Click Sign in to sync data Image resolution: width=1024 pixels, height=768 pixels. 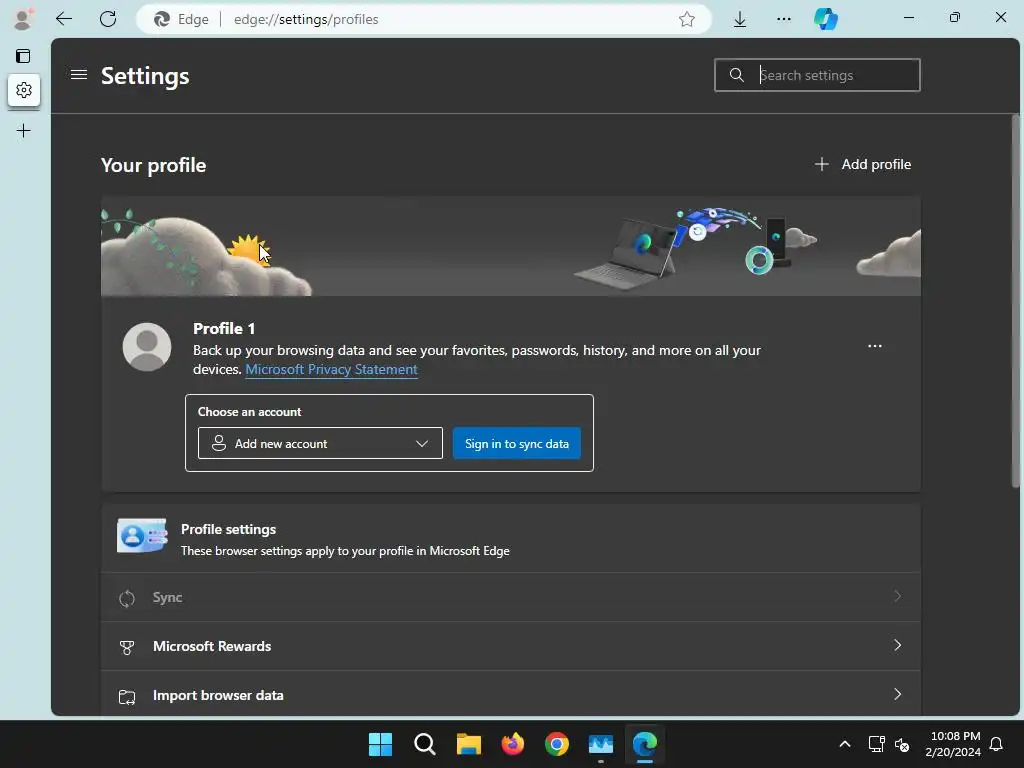517,443
